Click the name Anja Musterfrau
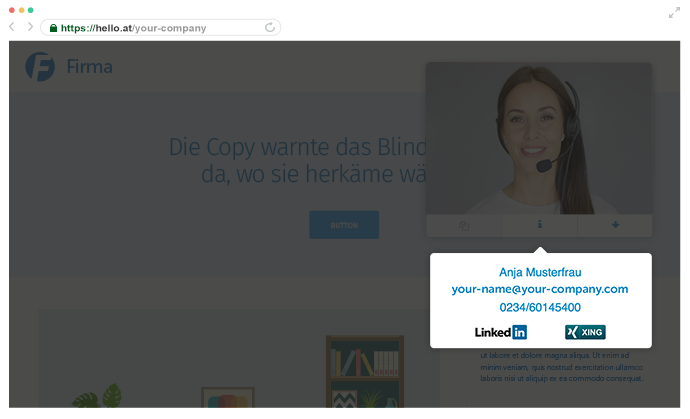The width and height of the screenshot is (690, 419). pyautogui.click(x=540, y=272)
